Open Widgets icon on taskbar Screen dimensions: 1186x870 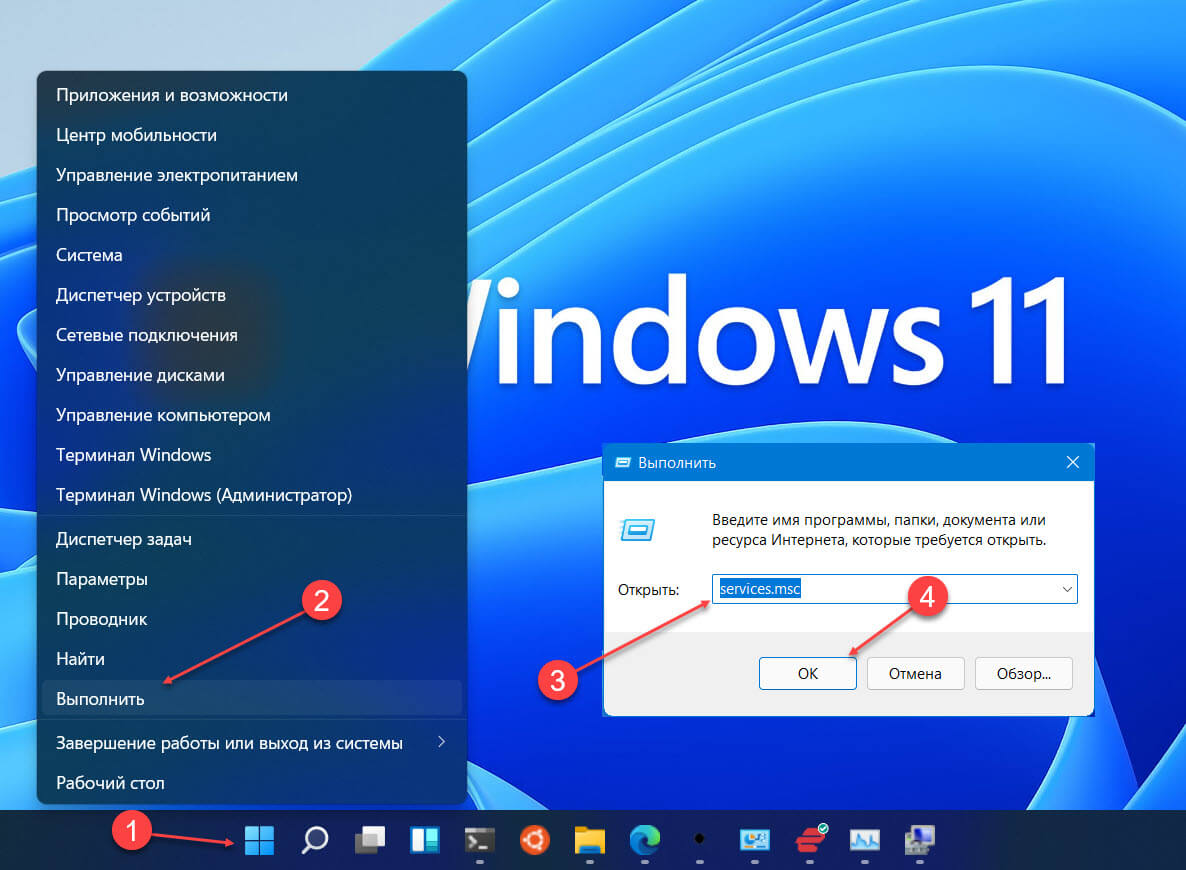(424, 840)
